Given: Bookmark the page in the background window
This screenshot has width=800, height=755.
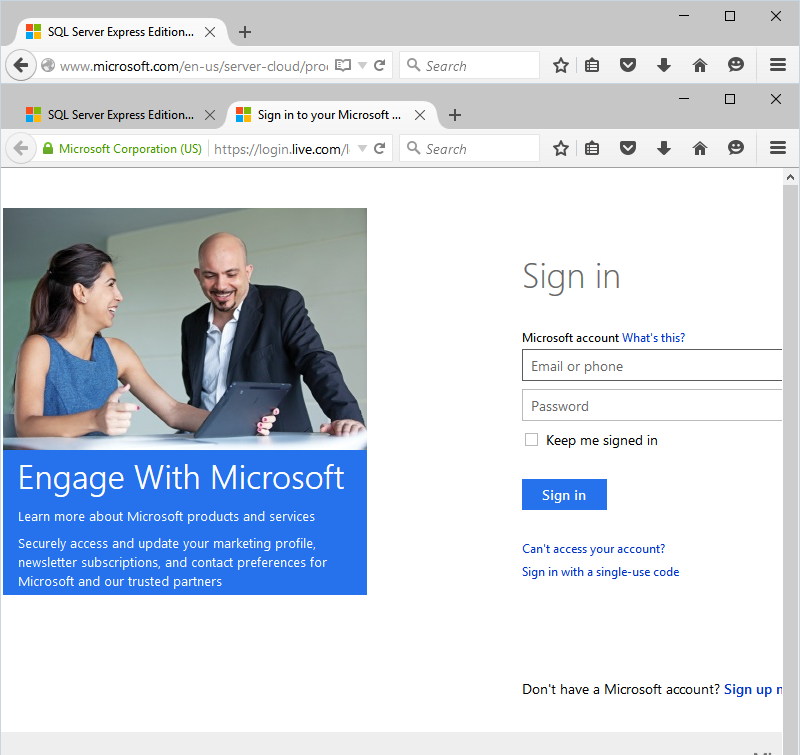Looking at the screenshot, I should (561, 65).
